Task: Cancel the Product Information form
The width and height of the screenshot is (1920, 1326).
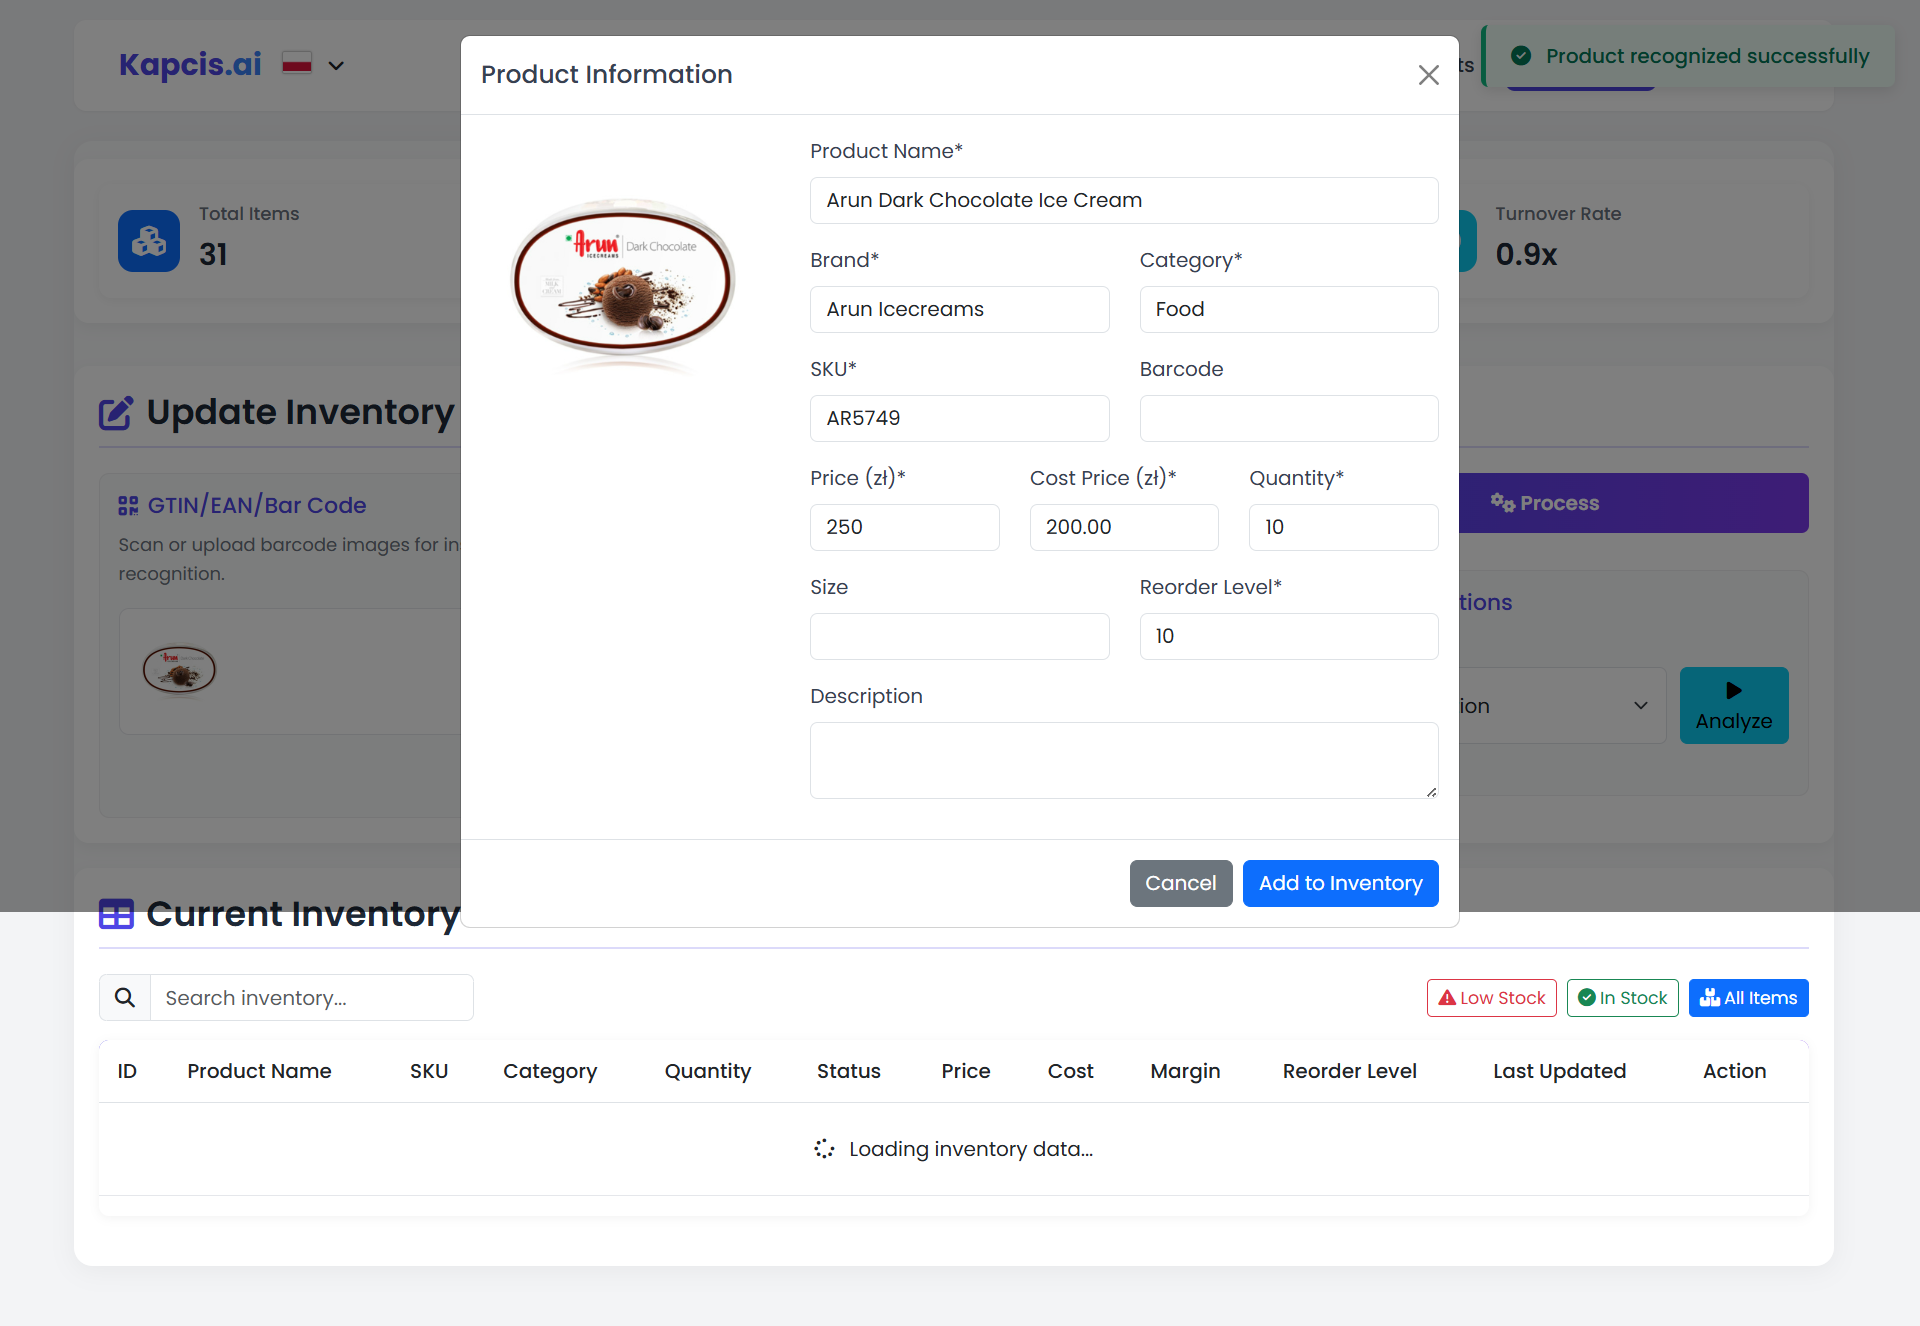Action: [x=1181, y=883]
